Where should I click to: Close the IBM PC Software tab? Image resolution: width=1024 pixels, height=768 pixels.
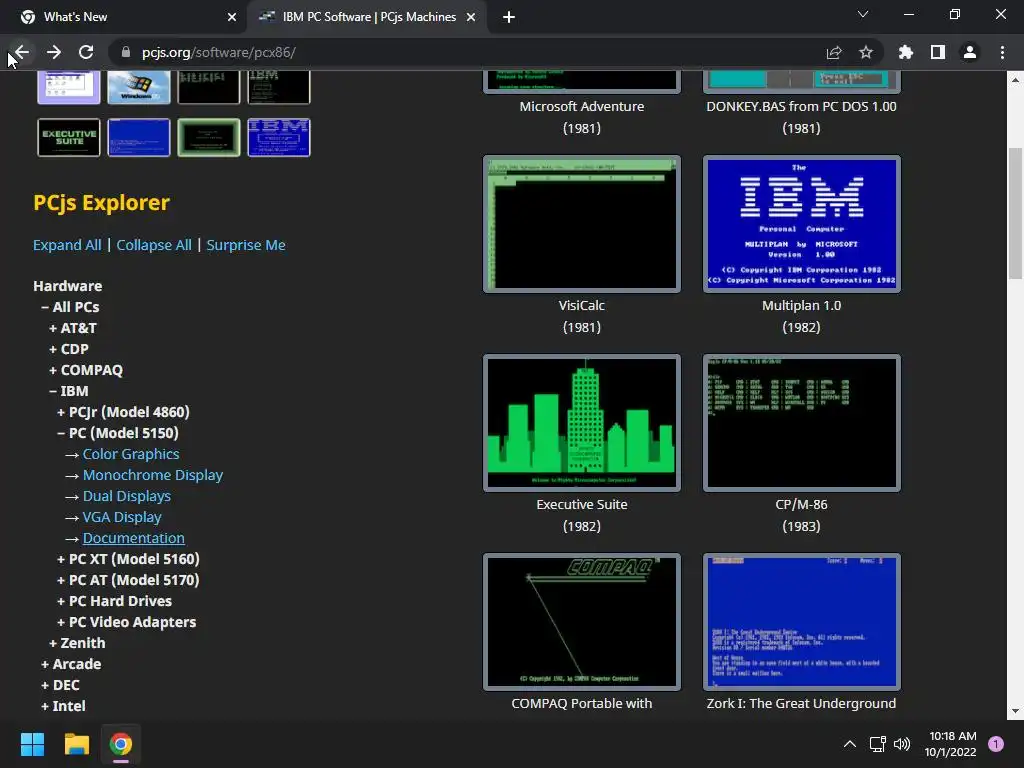(470, 17)
